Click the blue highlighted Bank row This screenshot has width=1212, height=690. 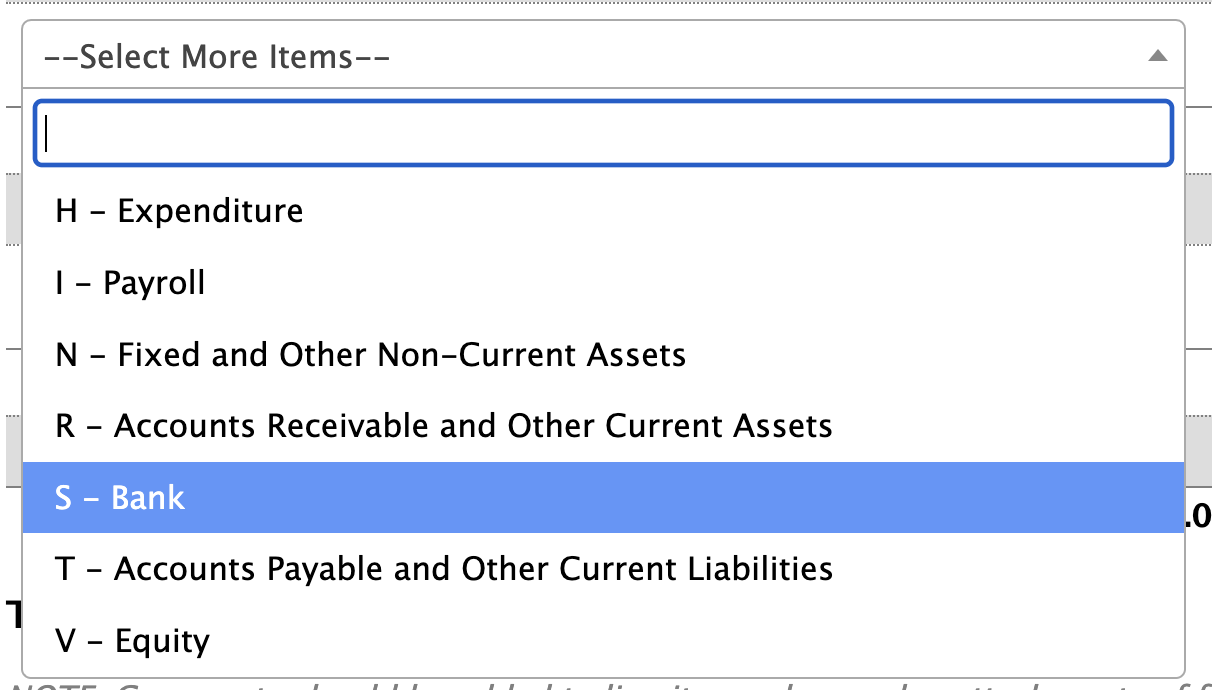(x=603, y=498)
